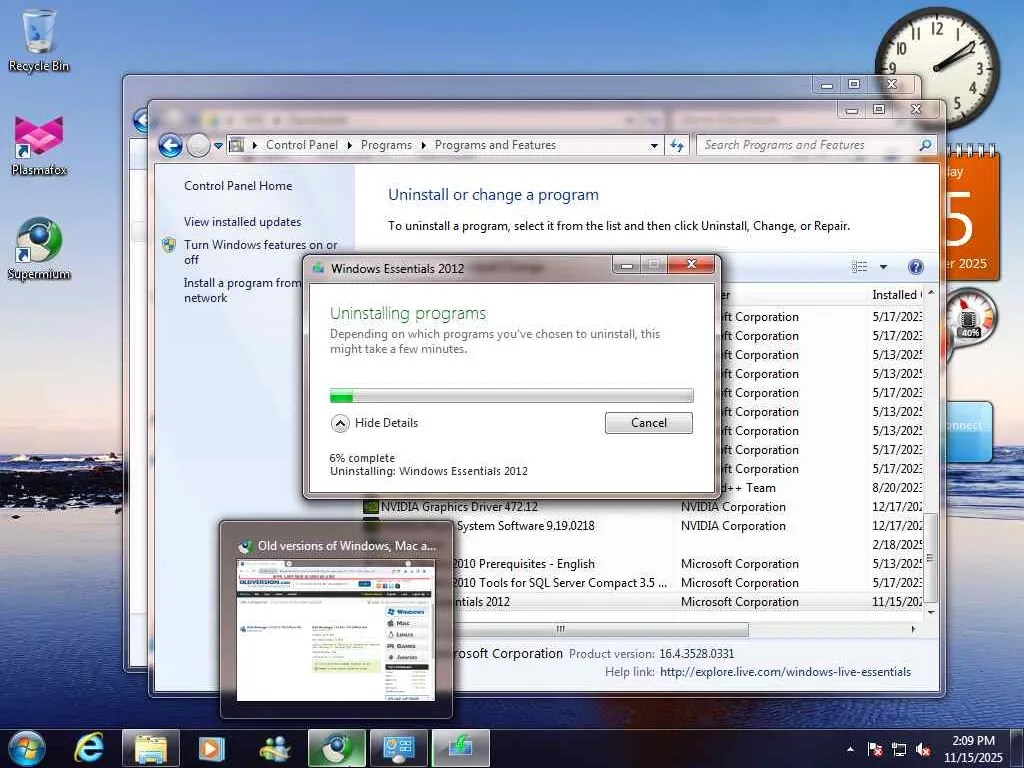Select 2010 Tools for SQL Server Compact 3.5 entry
1024x768 pixels.
pos(642,583)
